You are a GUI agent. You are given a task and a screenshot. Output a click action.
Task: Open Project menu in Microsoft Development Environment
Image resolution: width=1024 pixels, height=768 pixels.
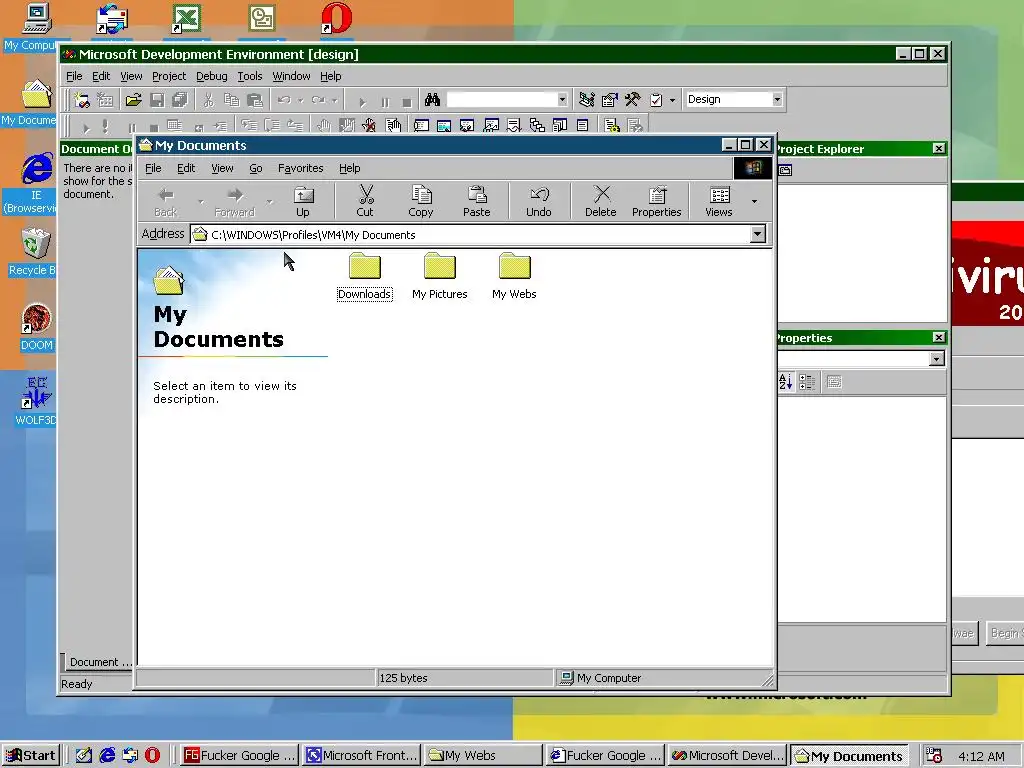point(169,76)
